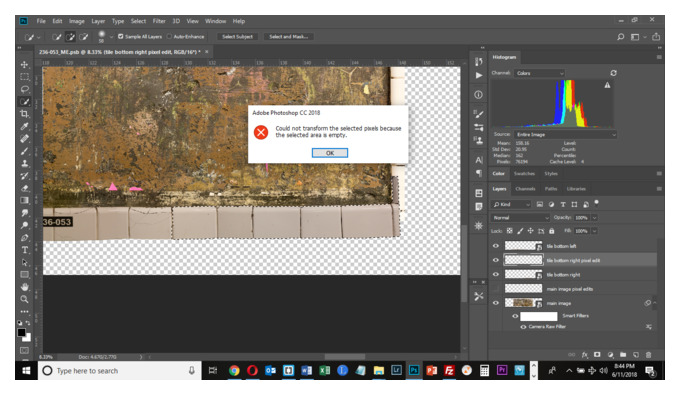Select the Eyedropper tool
The width and height of the screenshot is (680, 395).
click(x=25, y=126)
